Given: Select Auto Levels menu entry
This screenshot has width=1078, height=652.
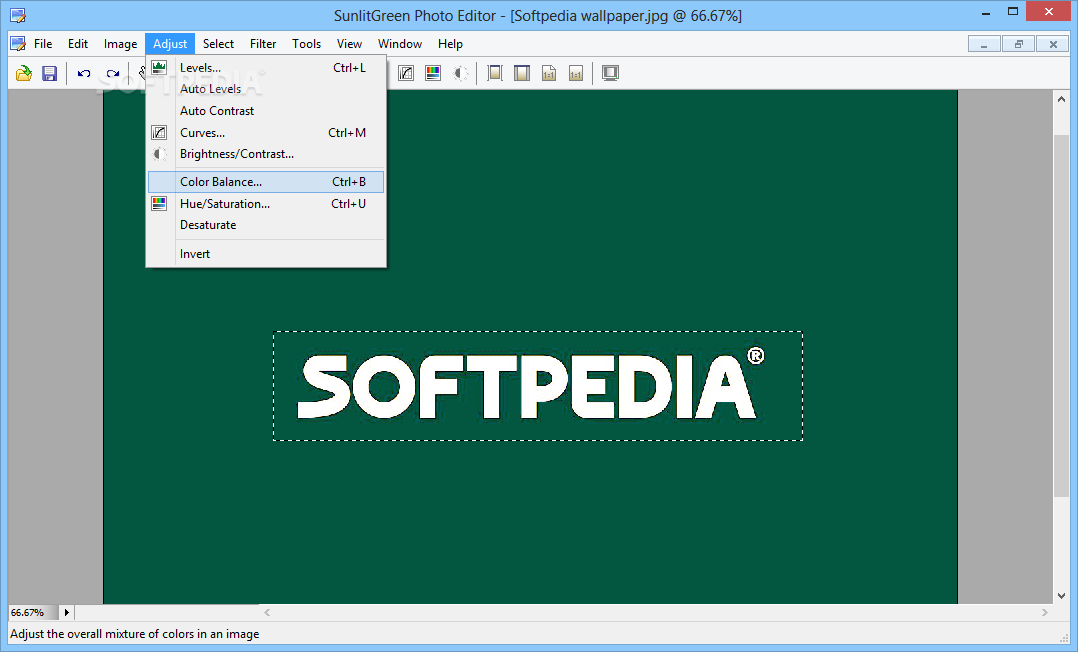Looking at the screenshot, I should click(x=266, y=89).
